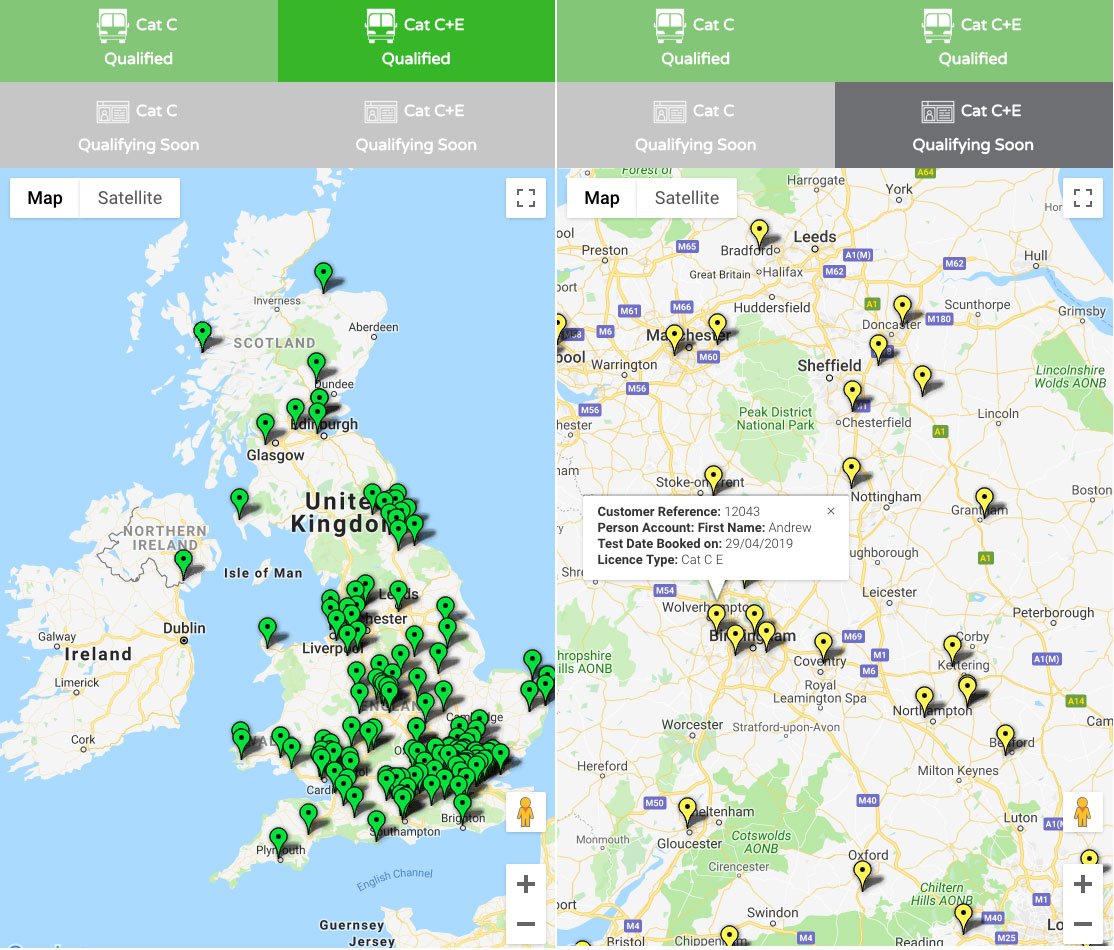This screenshot has width=1114, height=950.
Task: Switch the left map to Satellite view
Action: [129, 197]
